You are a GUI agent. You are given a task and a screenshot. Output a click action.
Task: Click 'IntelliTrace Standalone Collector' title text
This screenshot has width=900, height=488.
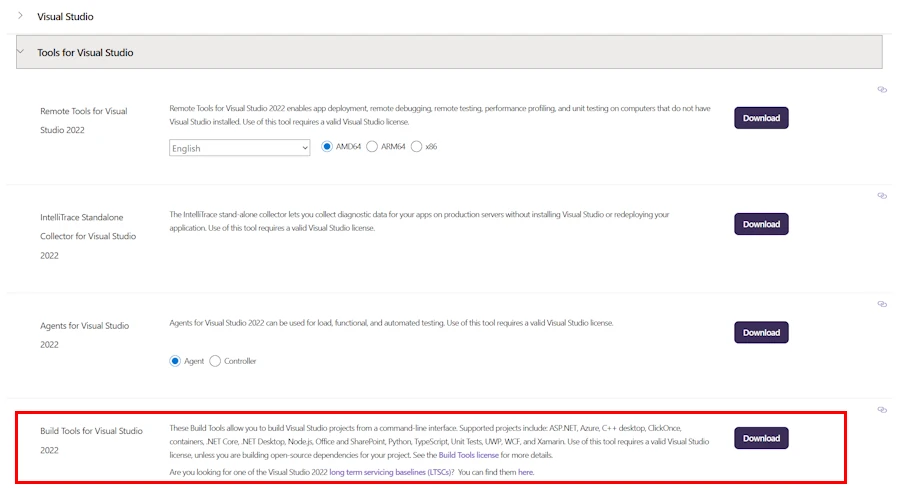click(x=88, y=237)
